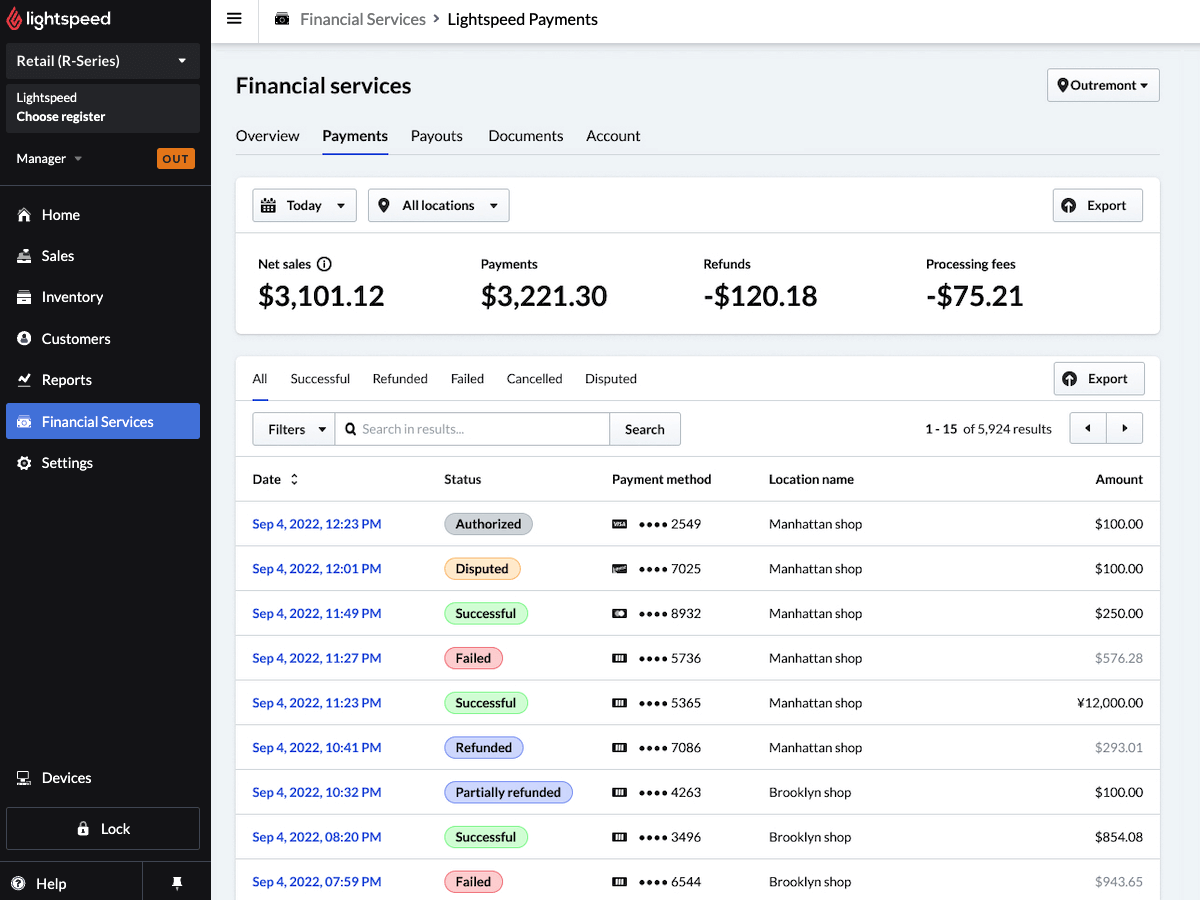Open Inventory from the sidebar
The width and height of the screenshot is (1200, 900).
pyautogui.click(x=103, y=297)
